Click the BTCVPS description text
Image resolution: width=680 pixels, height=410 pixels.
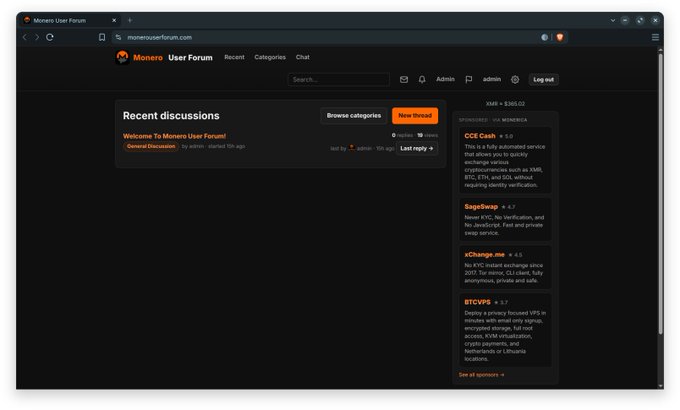click(x=505, y=336)
